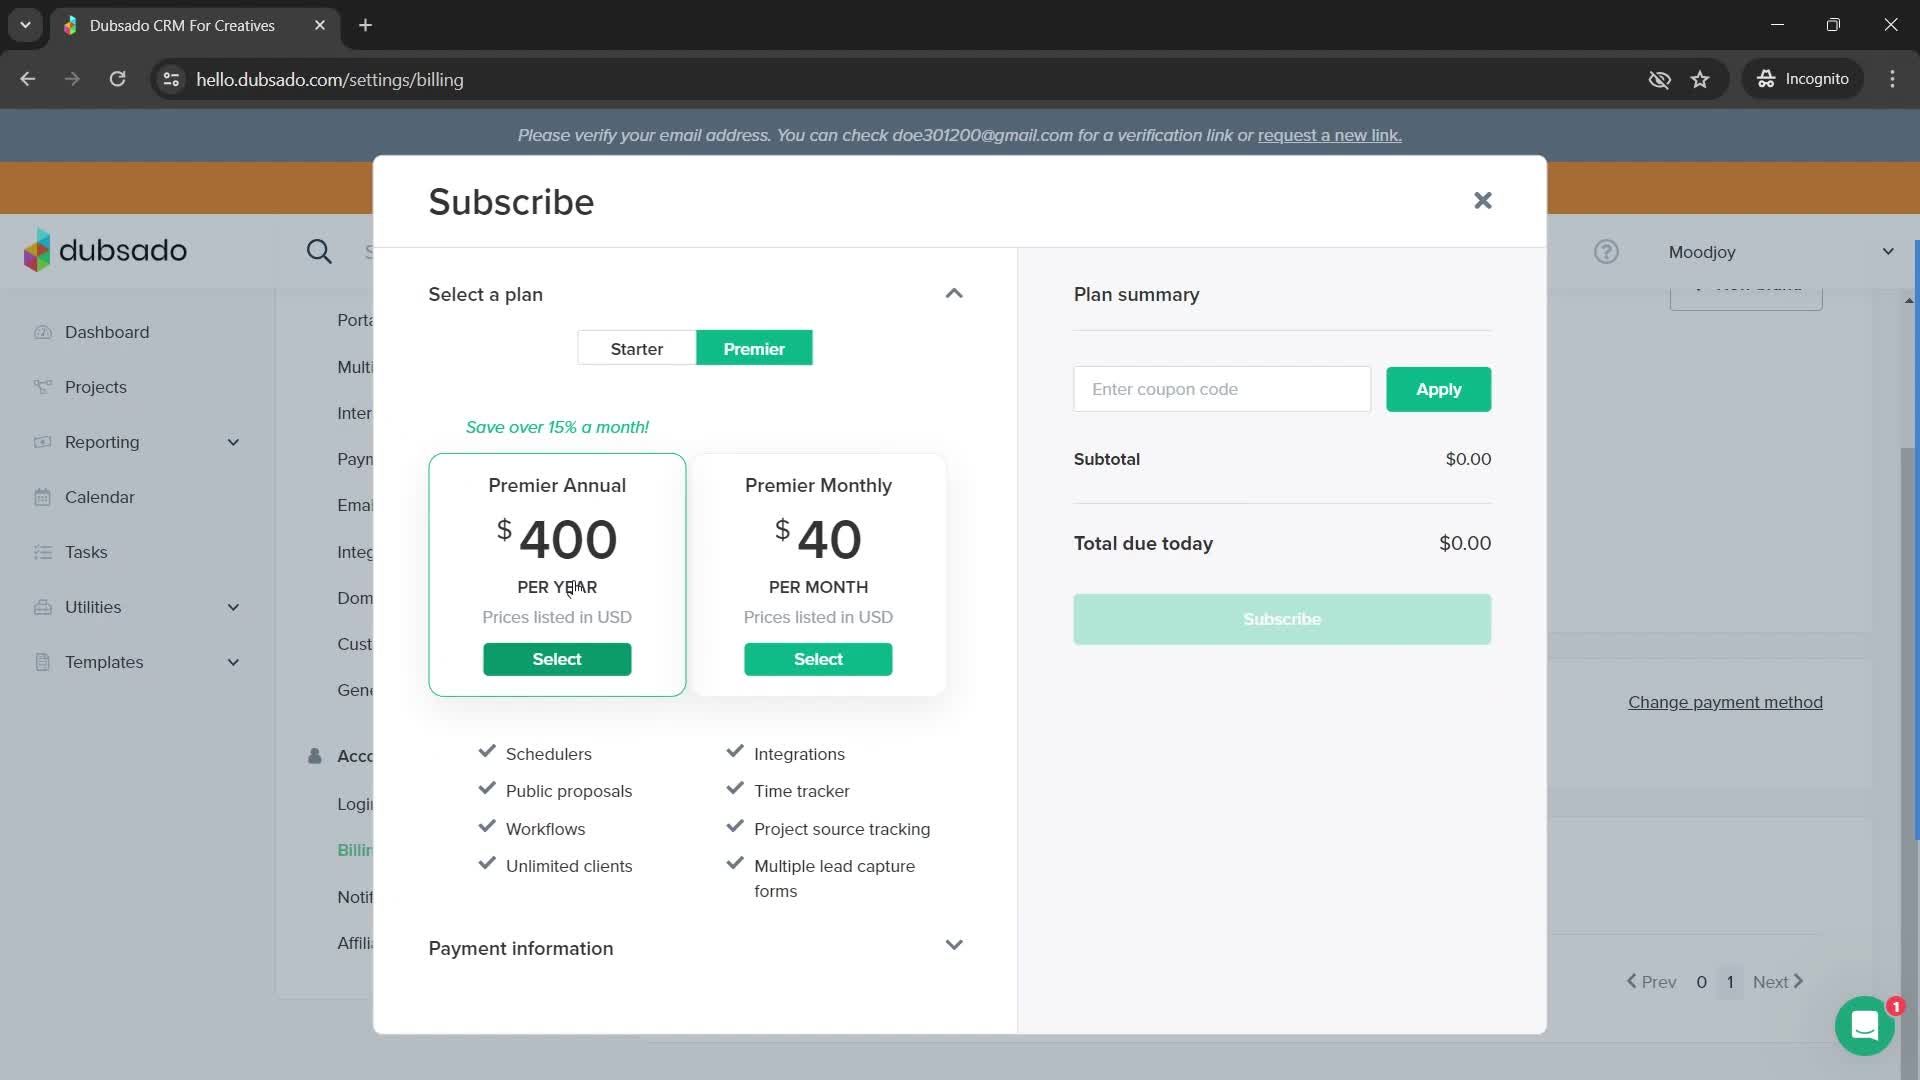Click the Workflows feature text

pyautogui.click(x=545, y=829)
